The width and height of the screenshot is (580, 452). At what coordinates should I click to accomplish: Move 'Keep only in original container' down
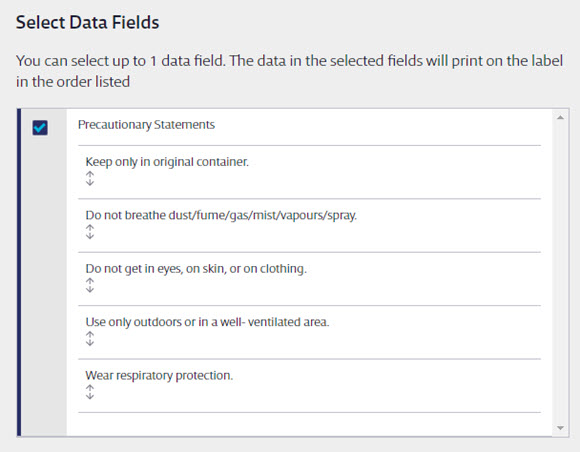point(90,182)
